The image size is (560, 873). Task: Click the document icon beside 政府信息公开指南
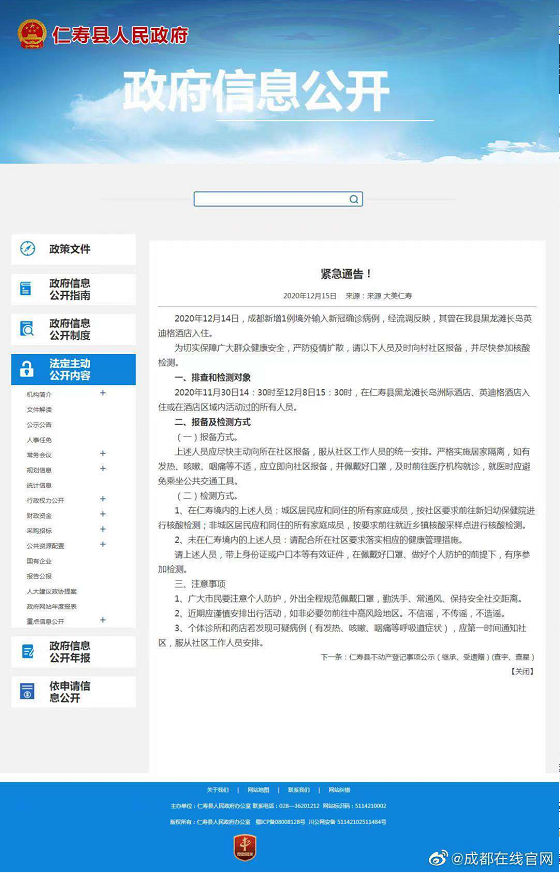26,288
